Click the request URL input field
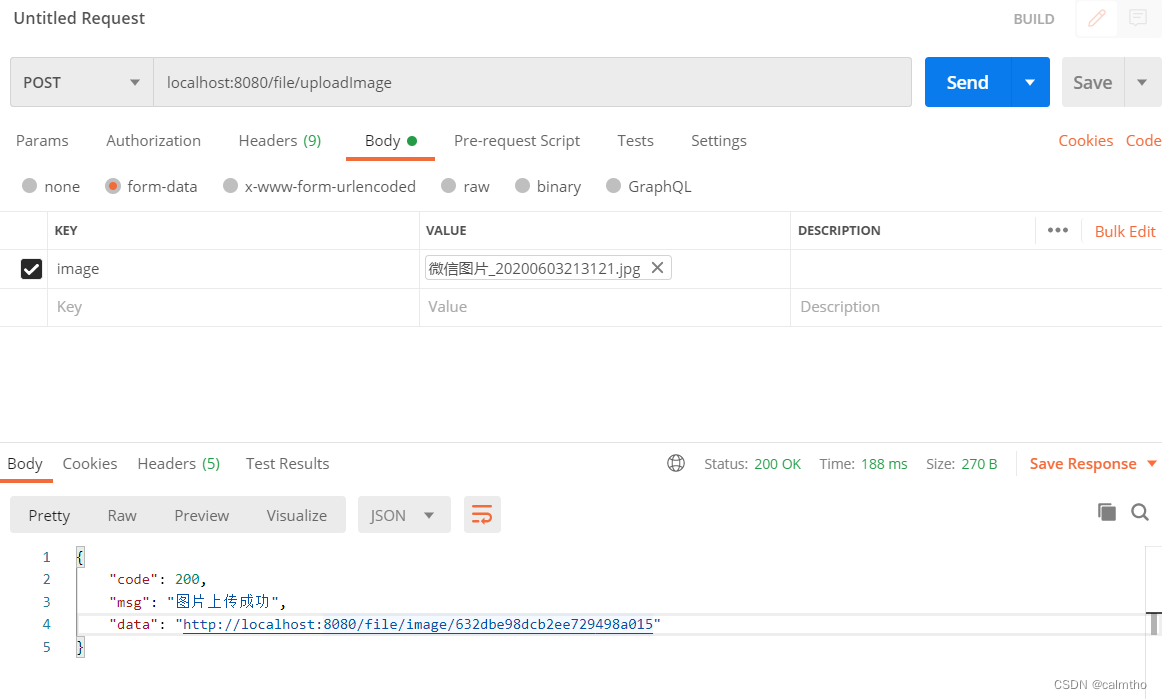The width and height of the screenshot is (1162, 699). (532, 82)
